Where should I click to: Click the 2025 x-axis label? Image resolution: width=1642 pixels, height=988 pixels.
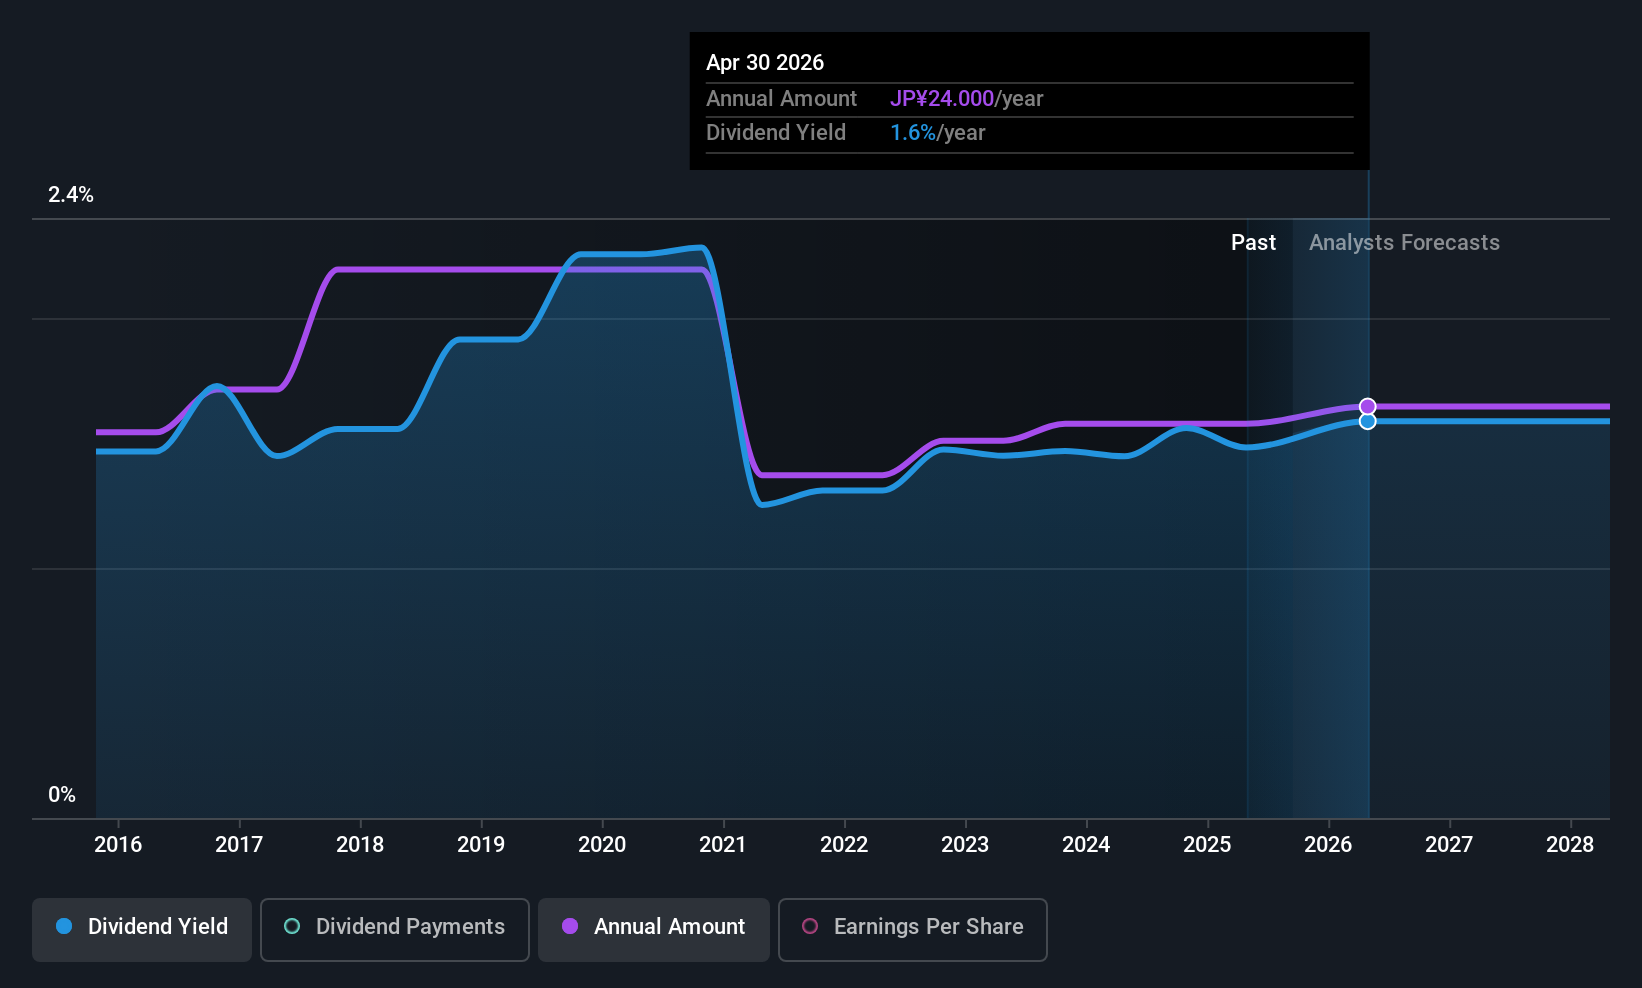click(1207, 845)
